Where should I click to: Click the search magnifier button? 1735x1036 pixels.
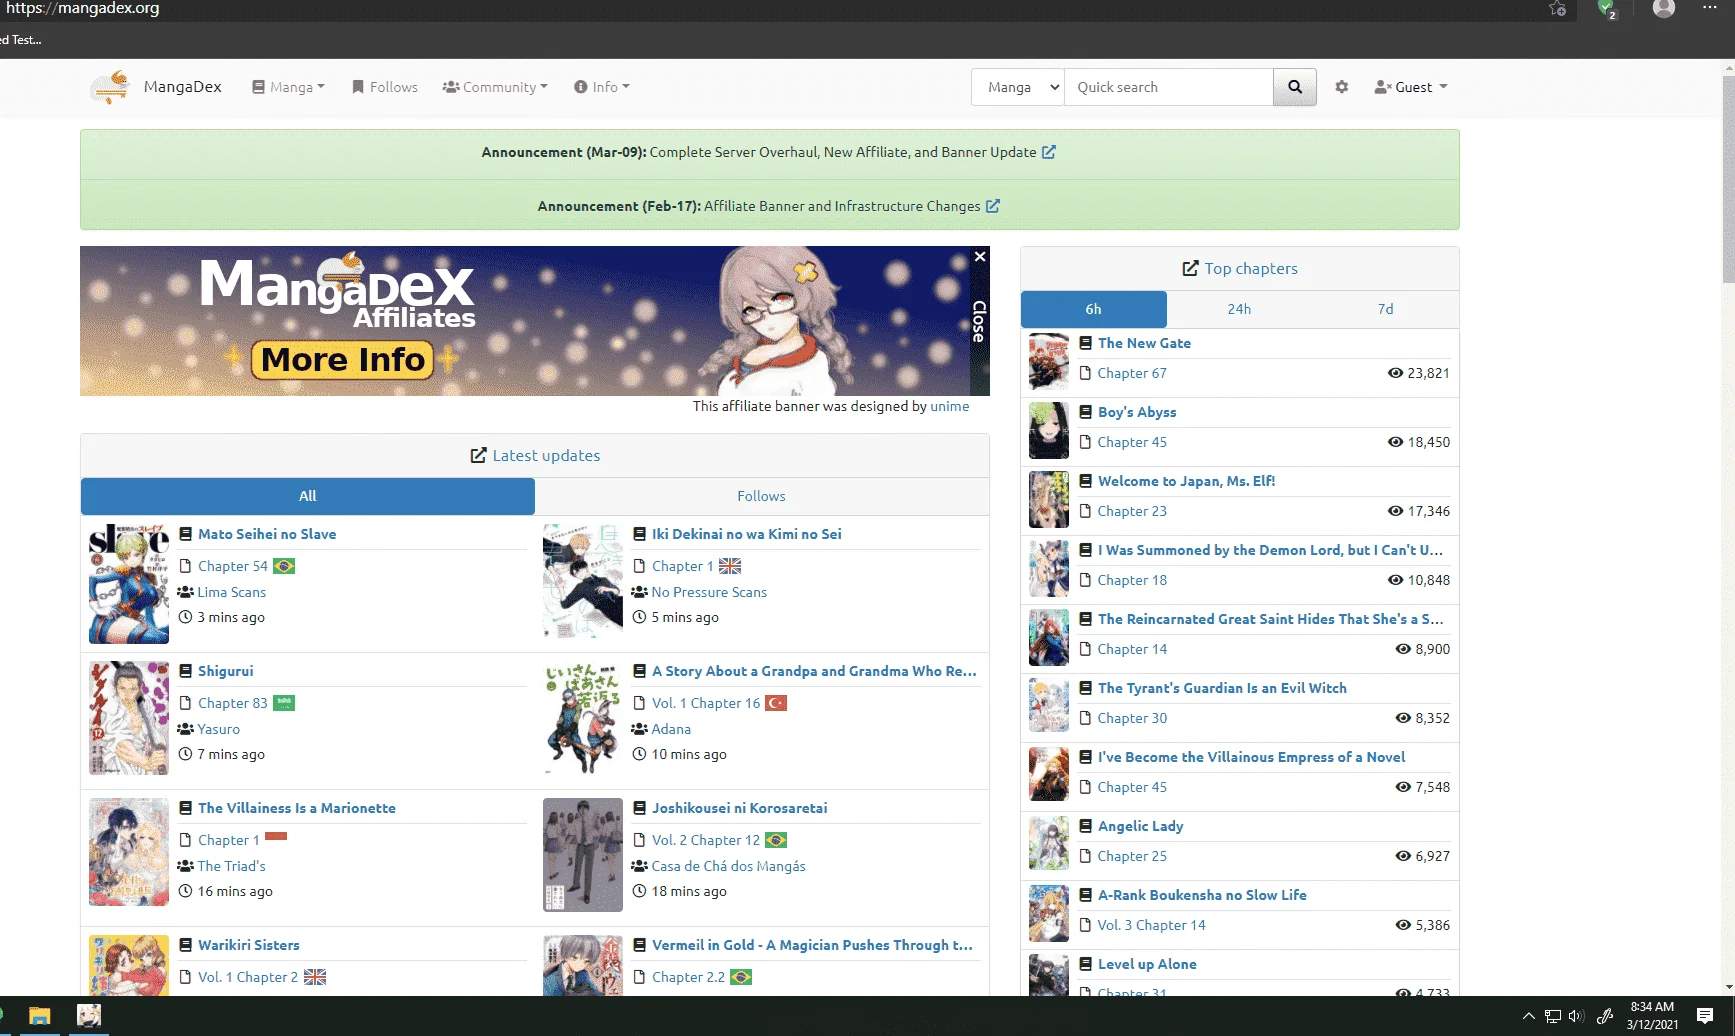[x=1295, y=87]
